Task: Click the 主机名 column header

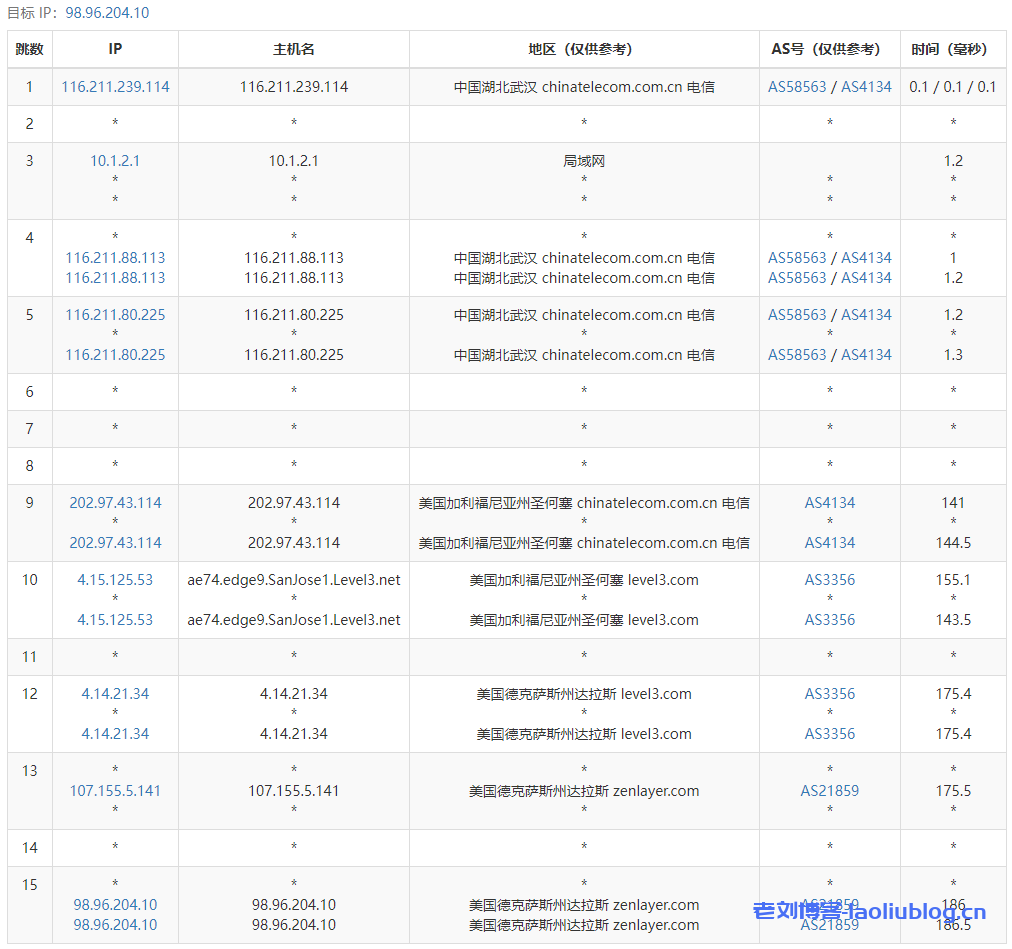Action: point(293,49)
